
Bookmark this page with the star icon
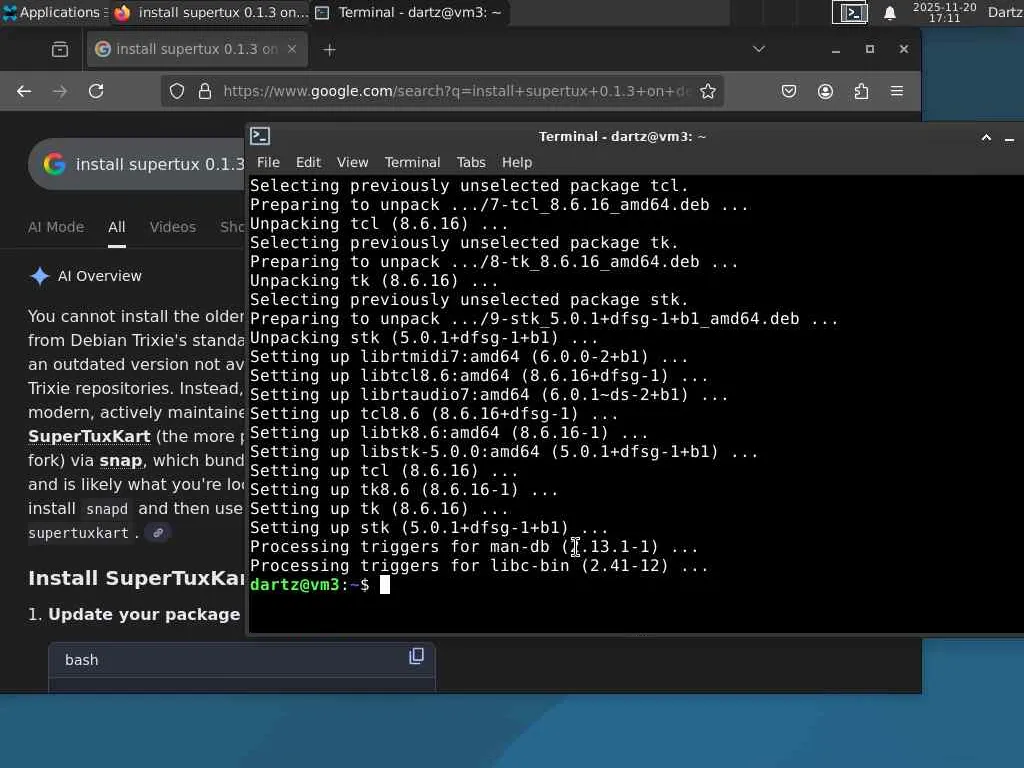(708, 91)
